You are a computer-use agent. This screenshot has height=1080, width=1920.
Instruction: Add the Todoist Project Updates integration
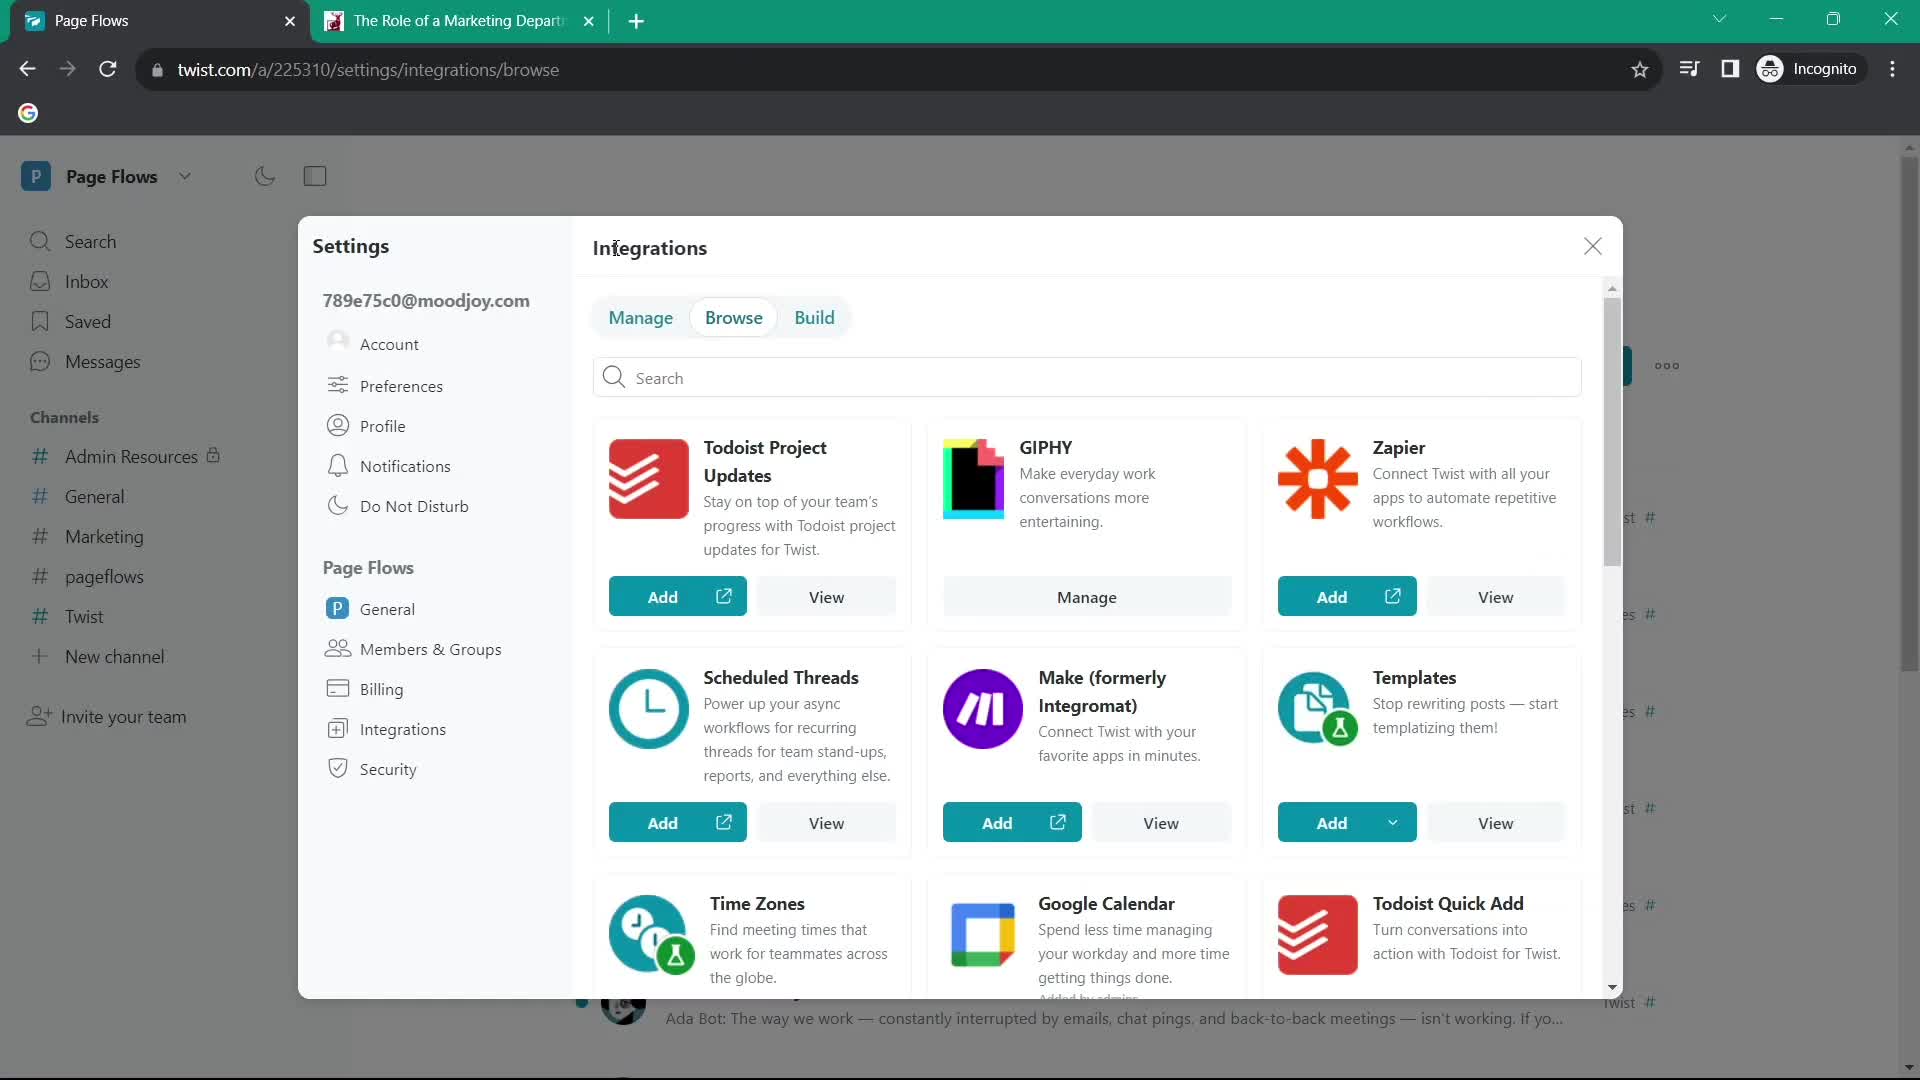[x=677, y=597]
